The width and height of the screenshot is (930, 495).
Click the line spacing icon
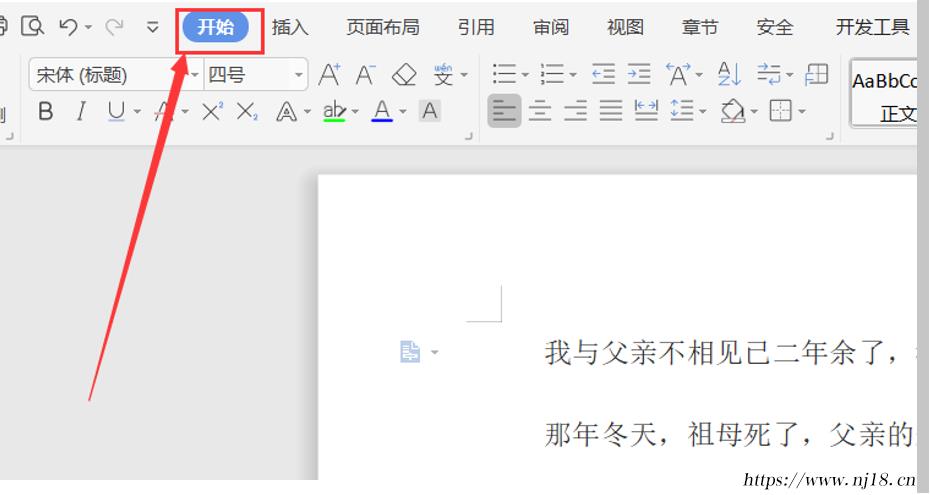coord(681,111)
